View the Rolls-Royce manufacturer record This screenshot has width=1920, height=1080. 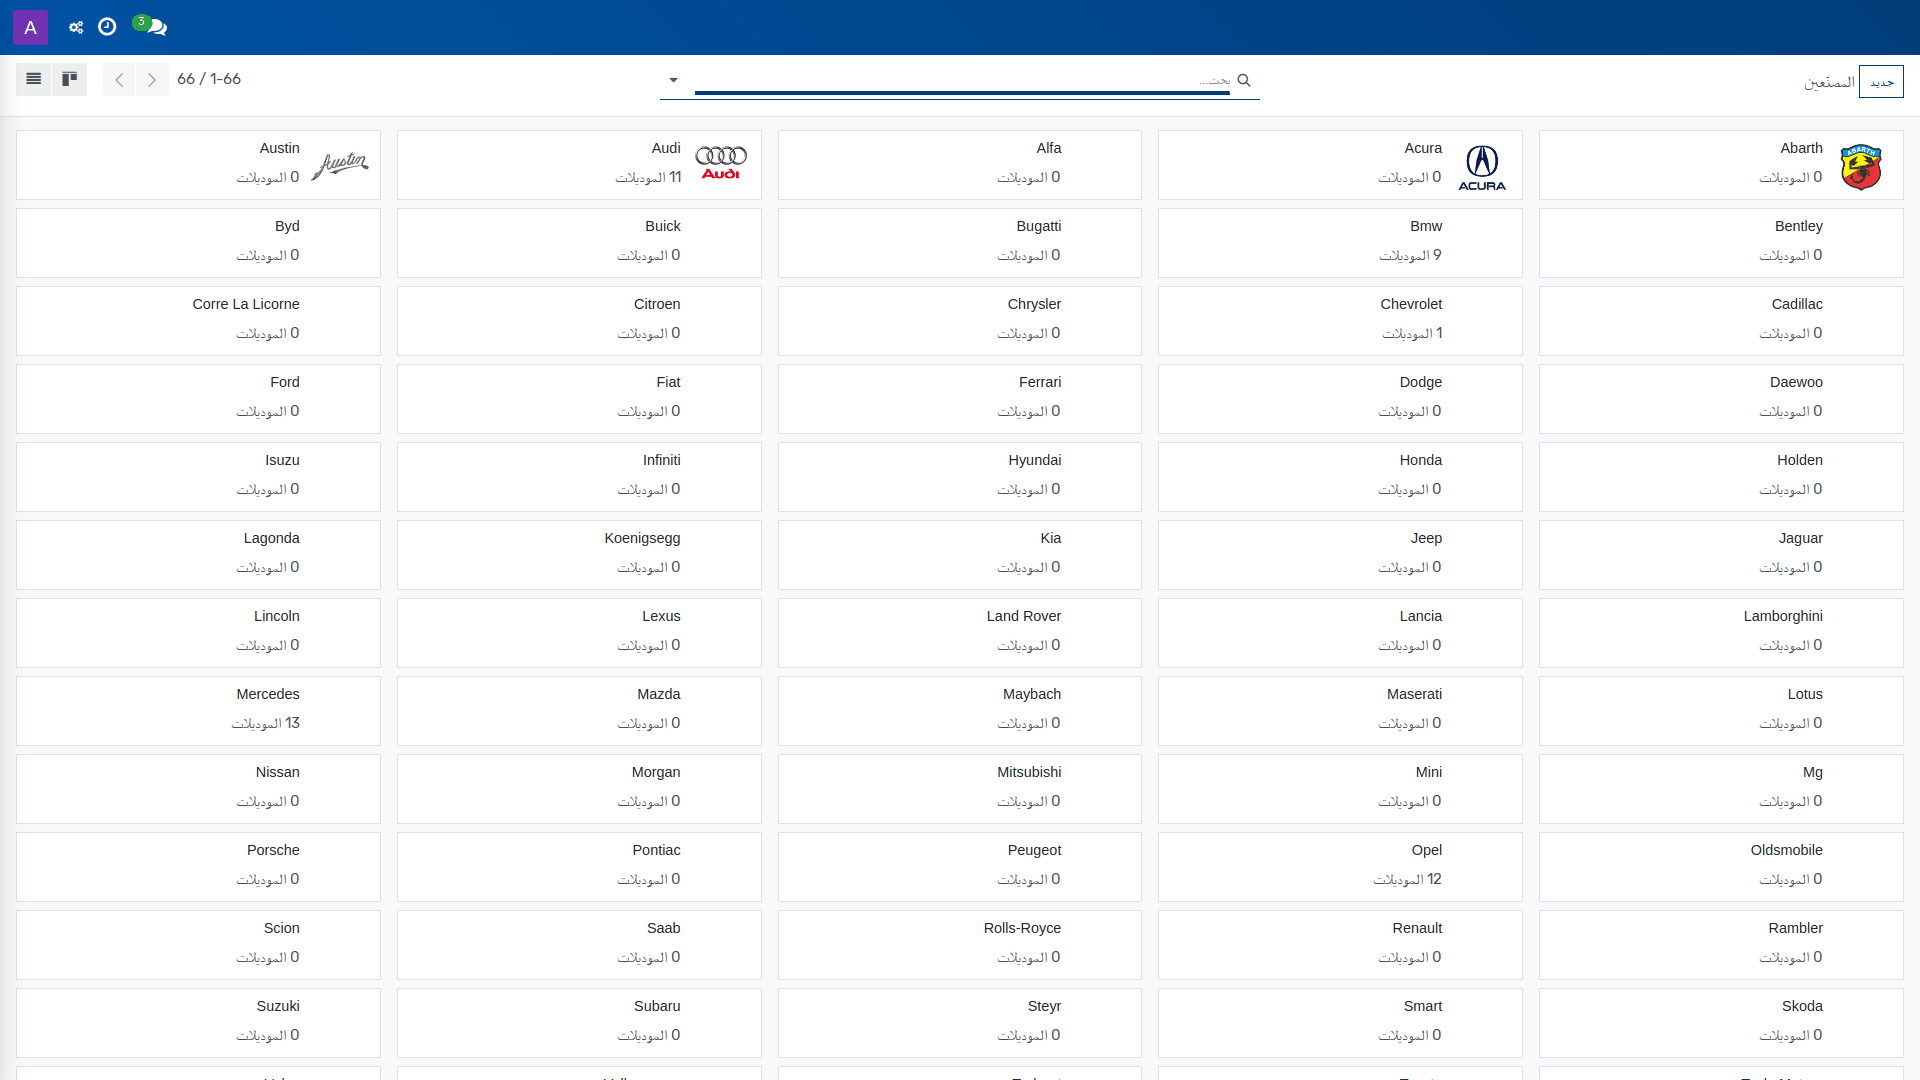click(960, 945)
